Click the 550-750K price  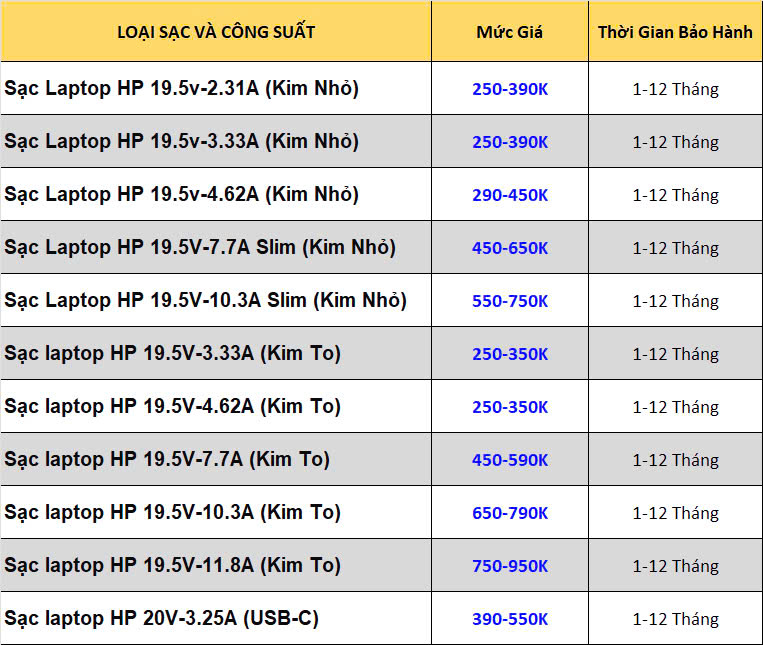510,301
